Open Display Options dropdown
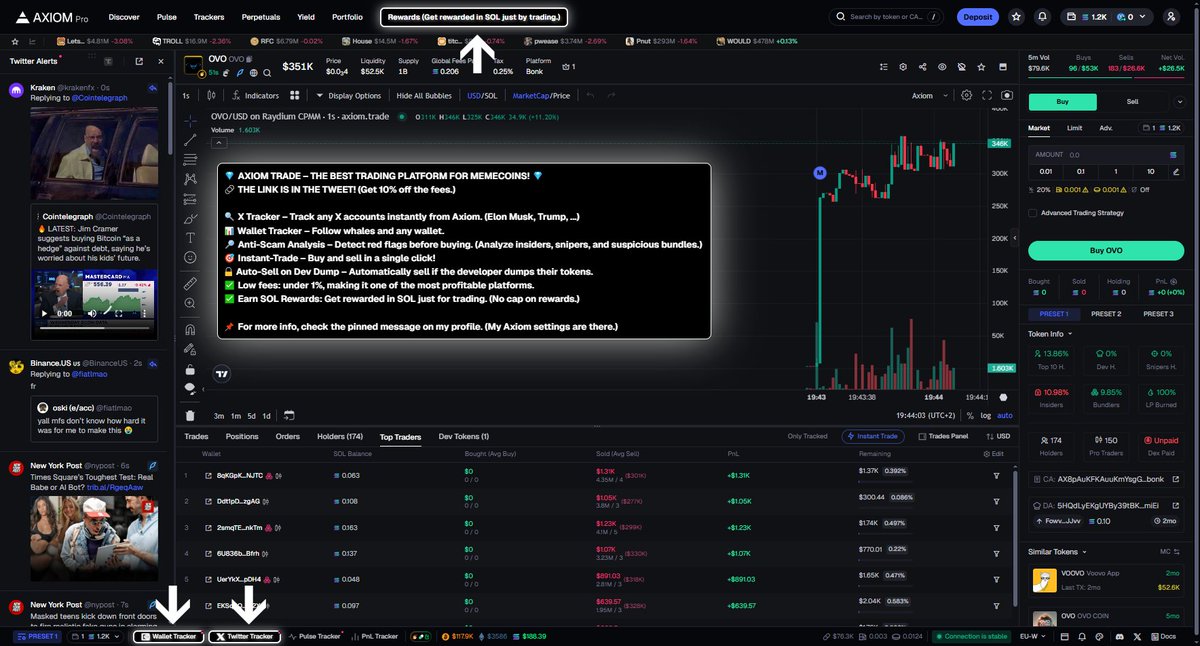 (x=349, y=96)
